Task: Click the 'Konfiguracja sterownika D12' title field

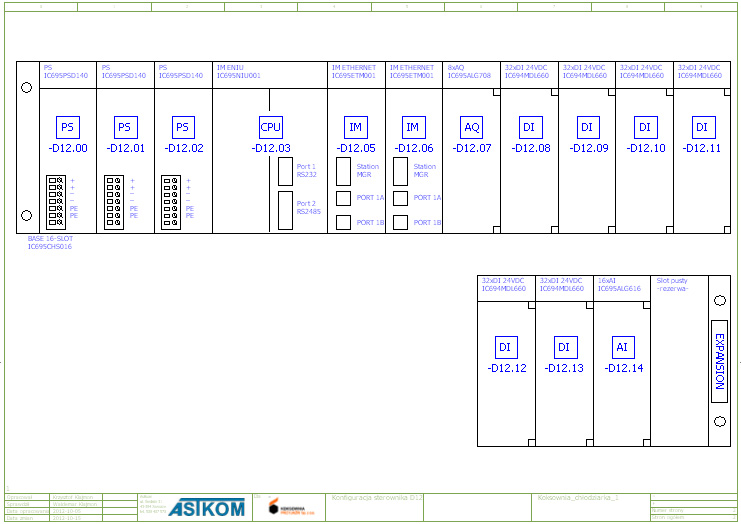Action: pyautogui.click(x=377, y=497)
